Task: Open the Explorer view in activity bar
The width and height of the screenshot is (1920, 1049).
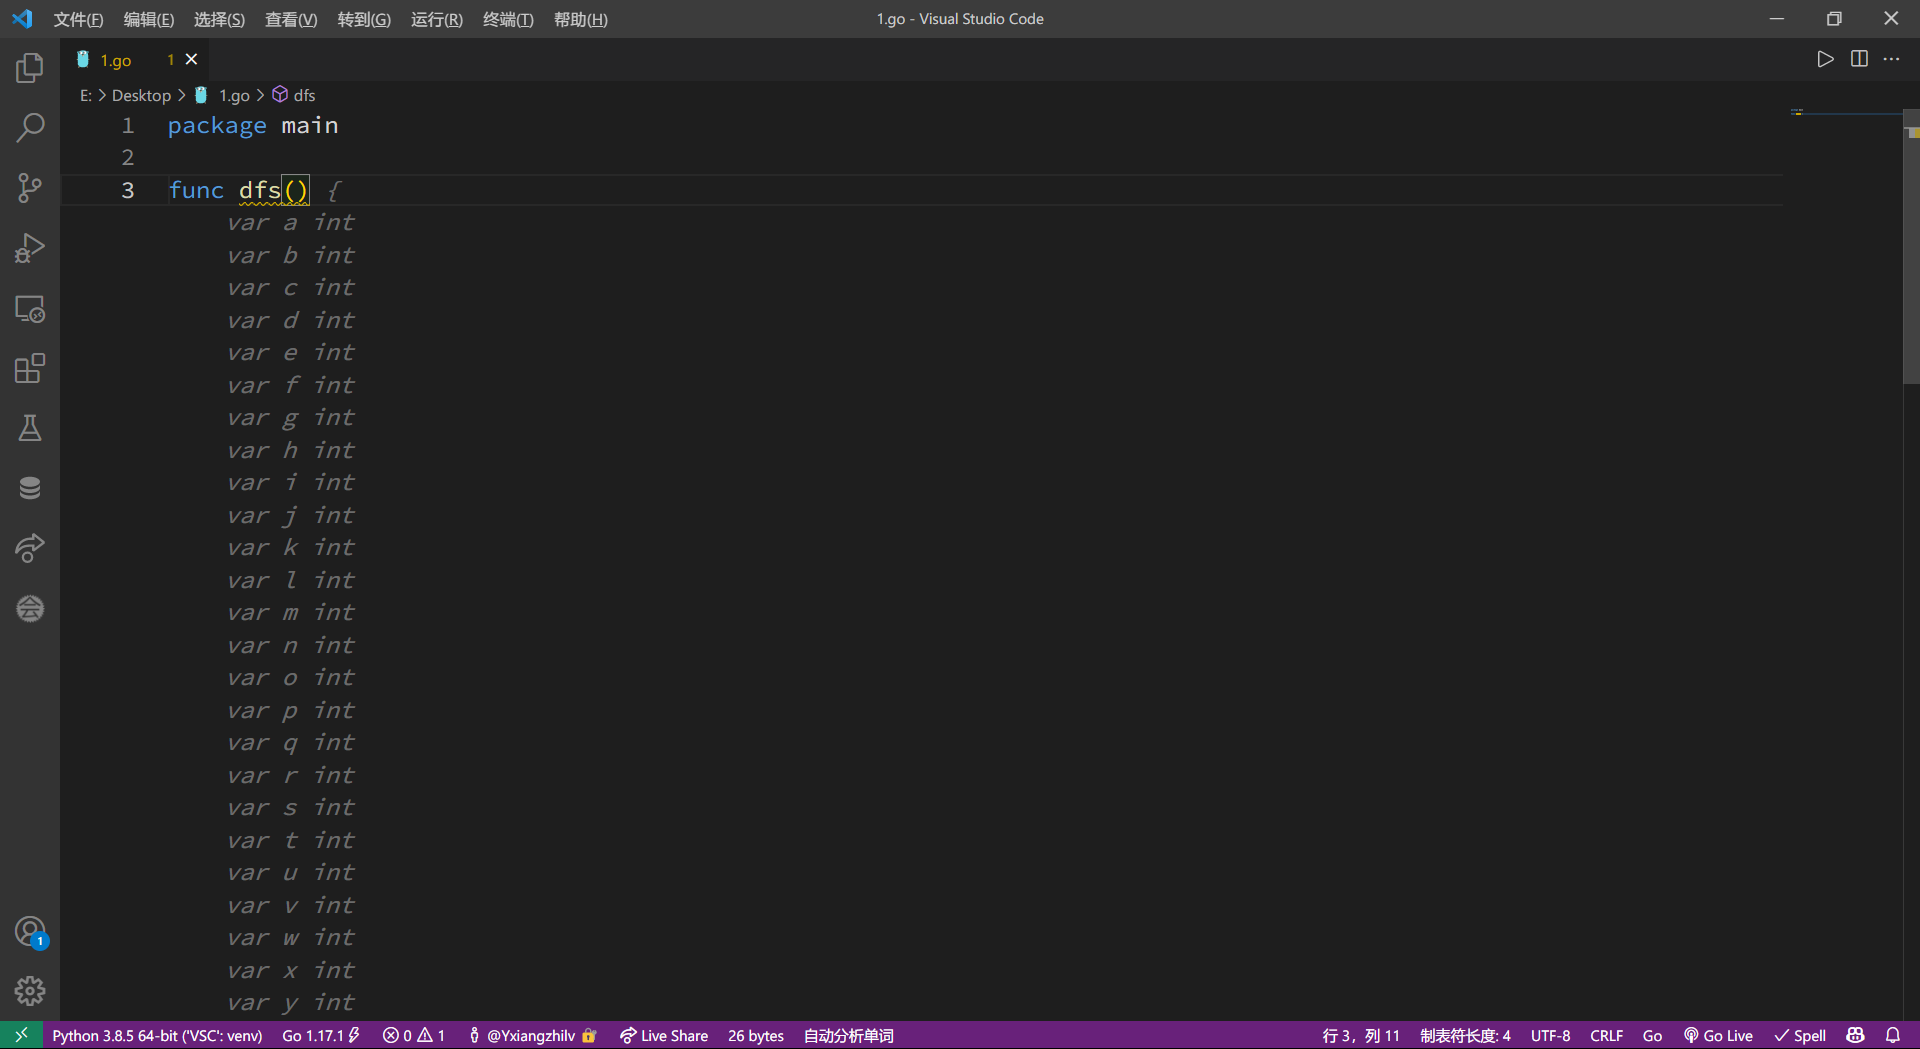Action: point(30,68)
